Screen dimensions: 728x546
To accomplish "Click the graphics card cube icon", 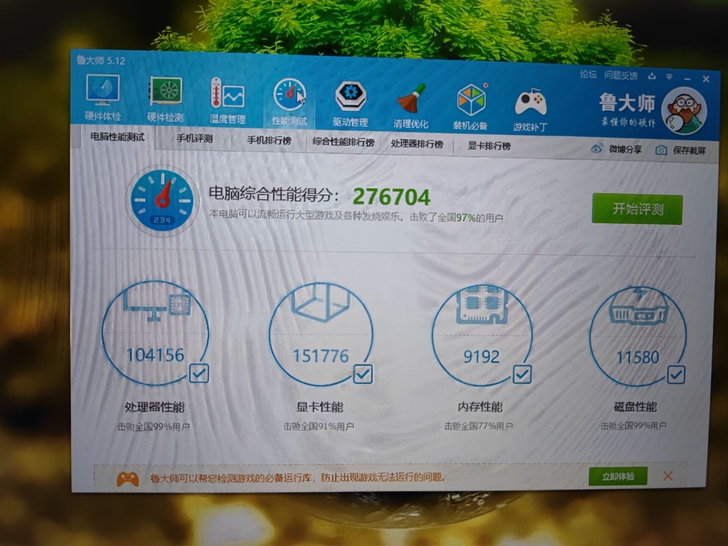I will 321,302.
